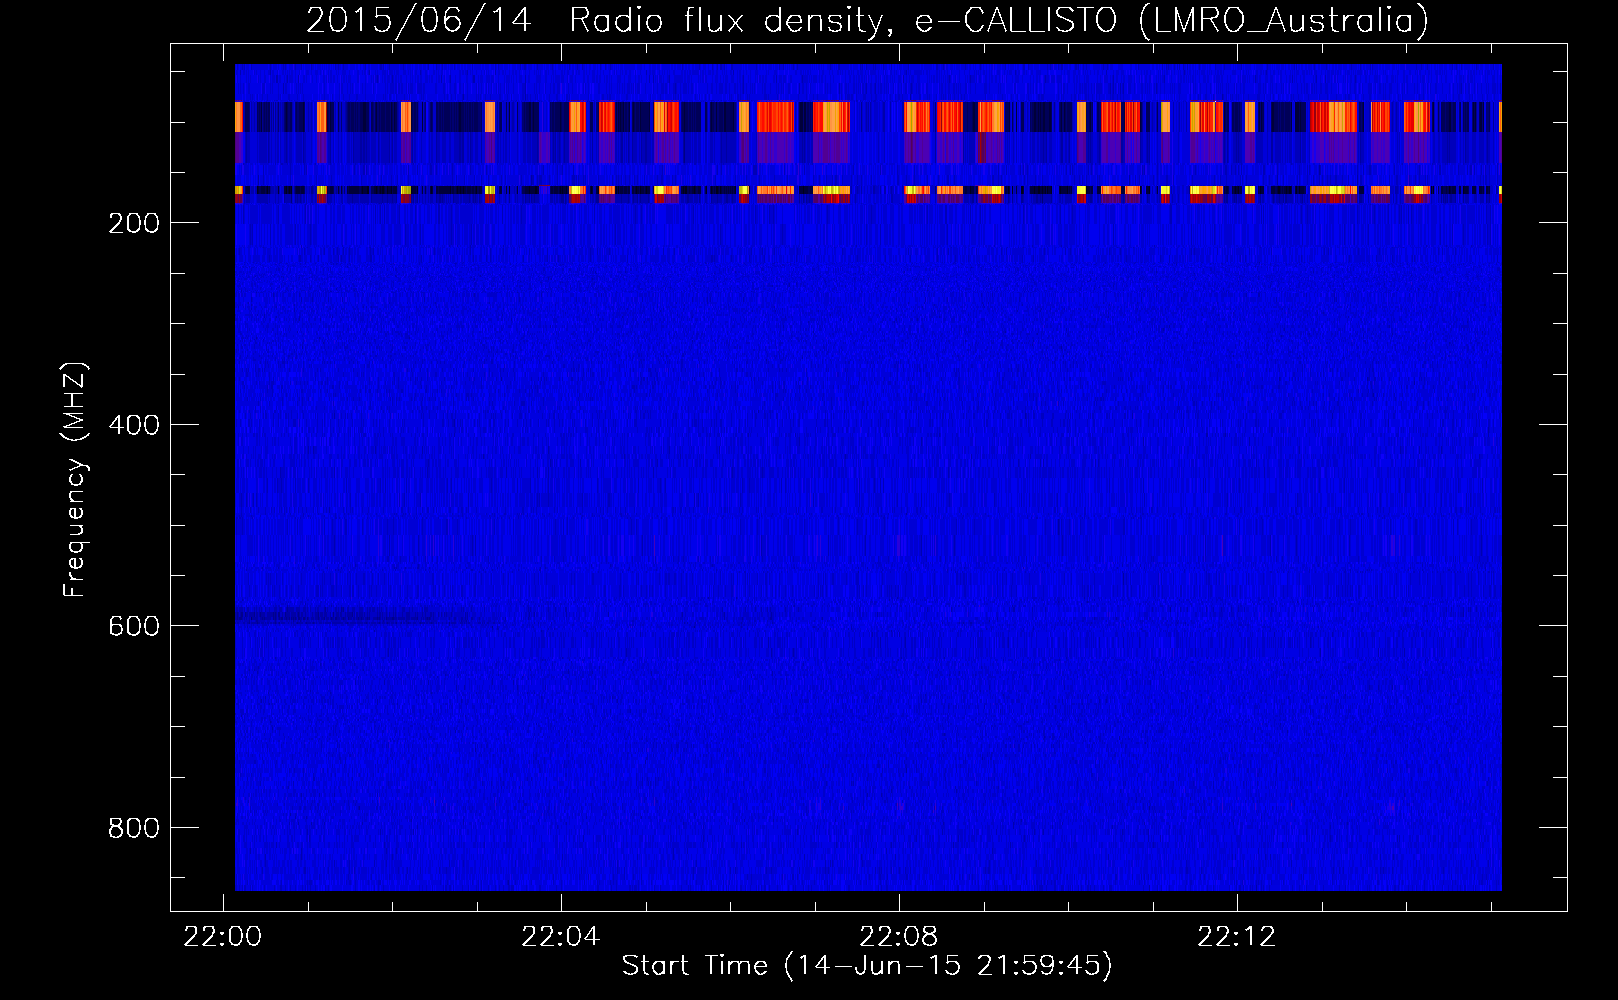The height and width of the screenshot is (1000, 1618).
Task: Click the date "2015/06/14" in the title
Action: [x=419, y=20]
